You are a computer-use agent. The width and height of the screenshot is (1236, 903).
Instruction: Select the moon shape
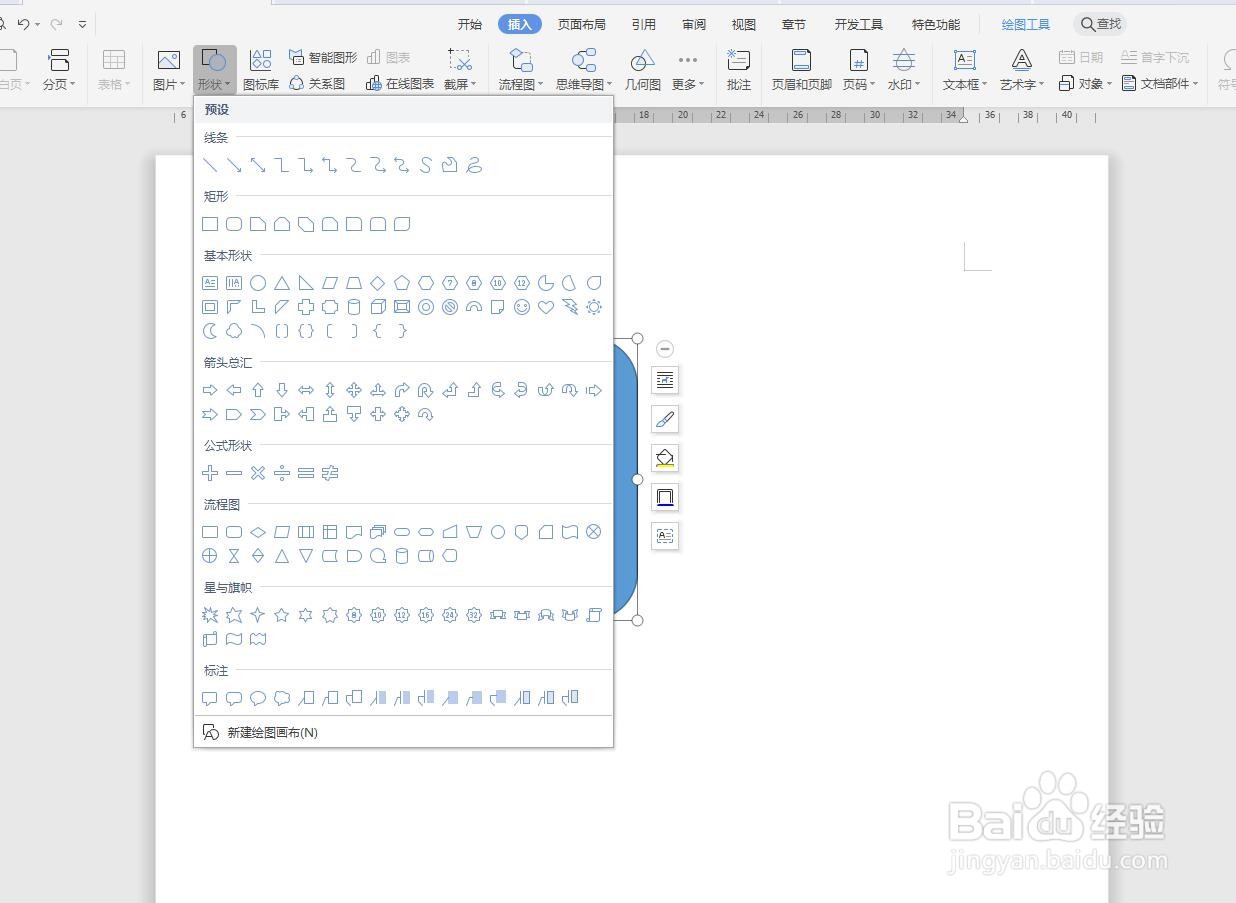click(210, 331)
